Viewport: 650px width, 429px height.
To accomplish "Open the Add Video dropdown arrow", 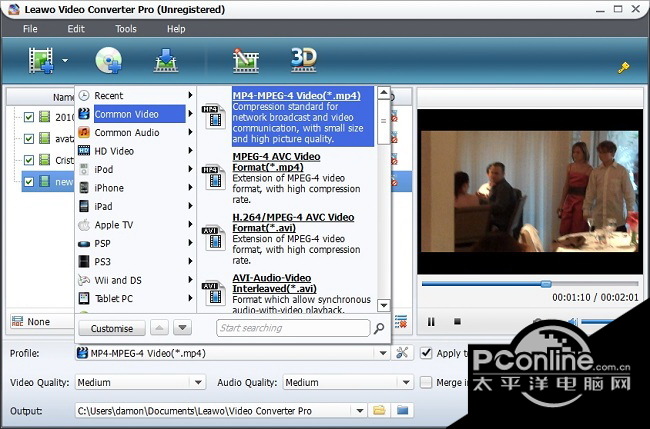I will coord(65,61).
